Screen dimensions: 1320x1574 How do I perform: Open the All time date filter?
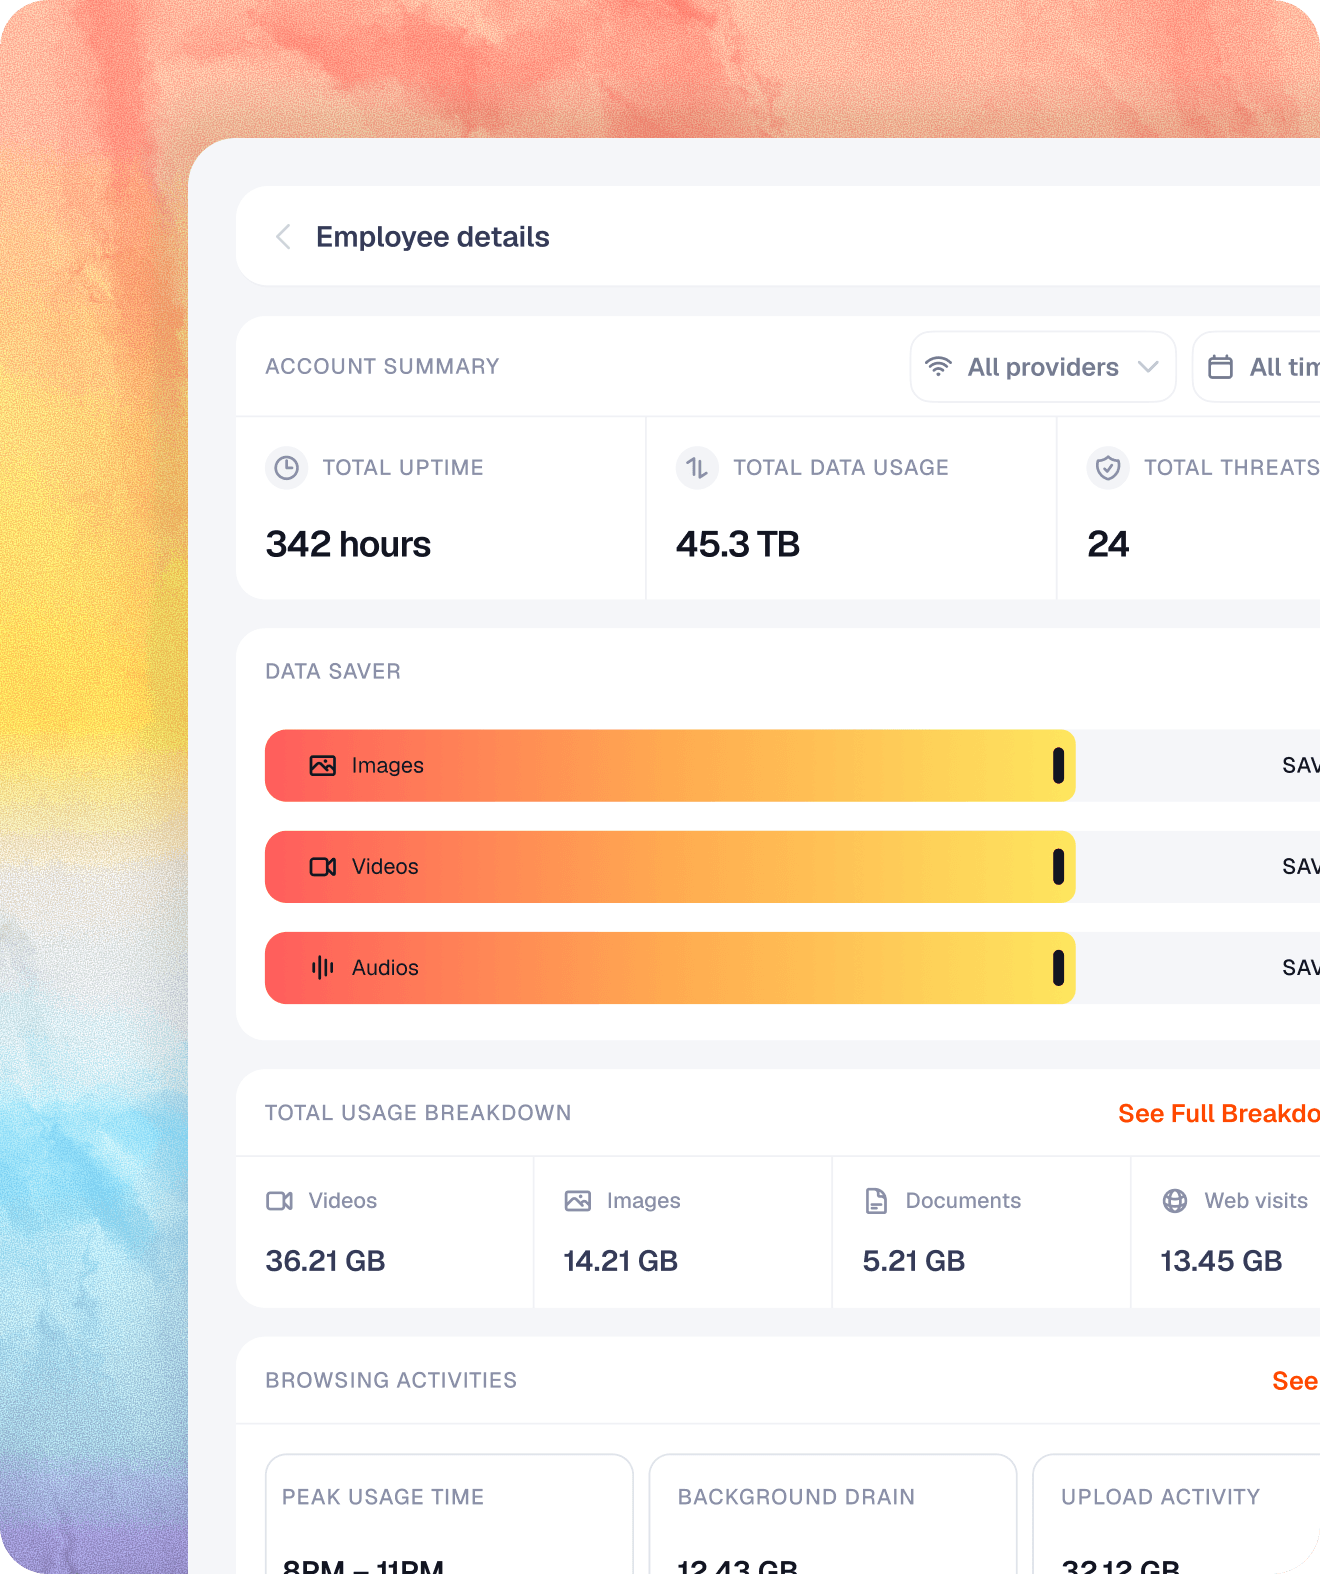coord(1257,367)
